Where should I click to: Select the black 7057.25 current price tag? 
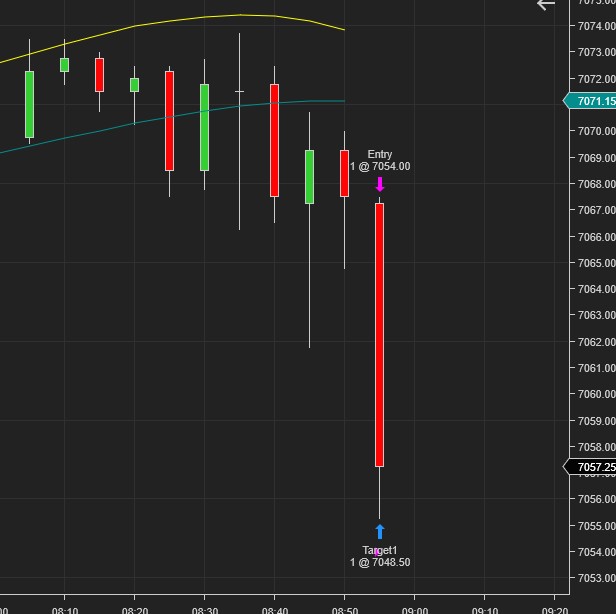click(x=590, y=467)
